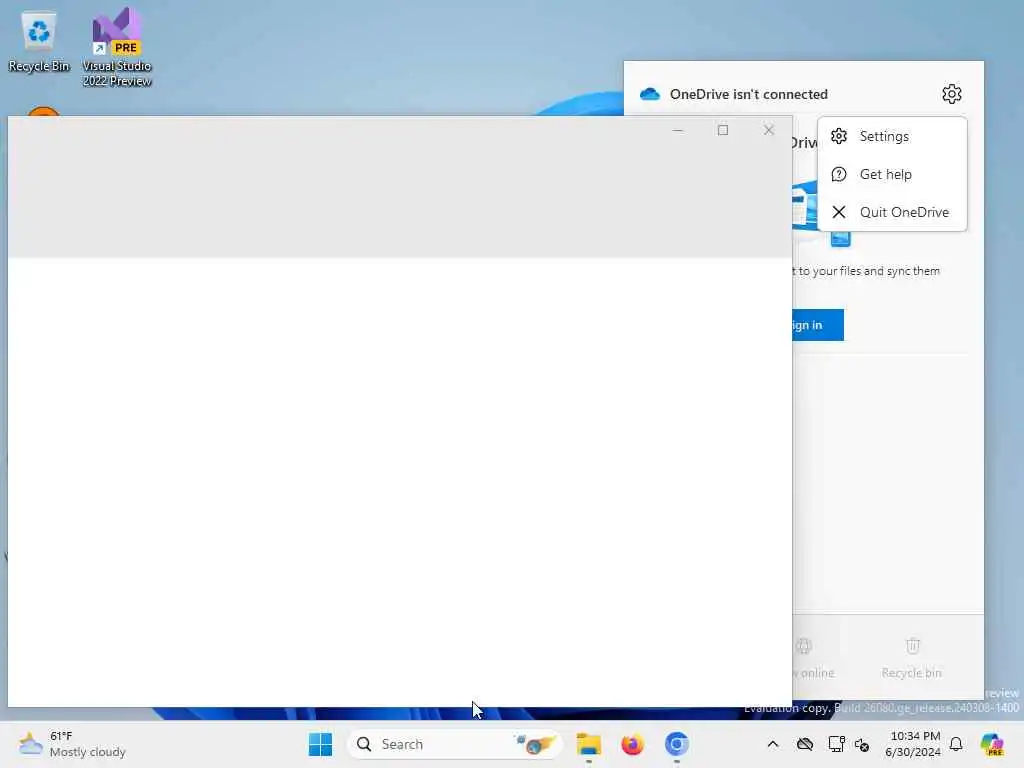1024x768 pixels.
Task: Open Chrome from taskbar
Action: tap(677, 744)
